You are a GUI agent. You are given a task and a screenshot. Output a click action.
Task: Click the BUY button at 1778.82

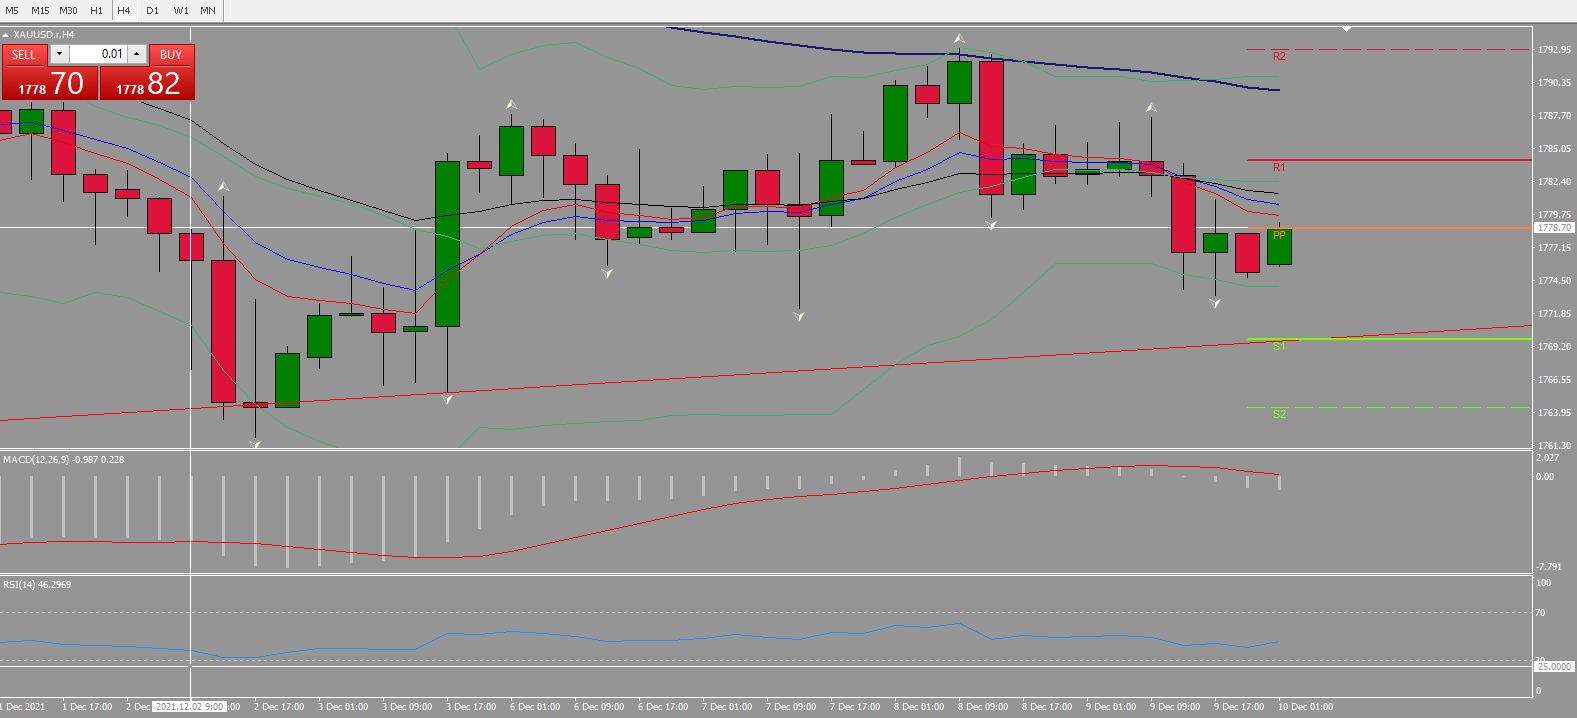[x=147, y=83]
